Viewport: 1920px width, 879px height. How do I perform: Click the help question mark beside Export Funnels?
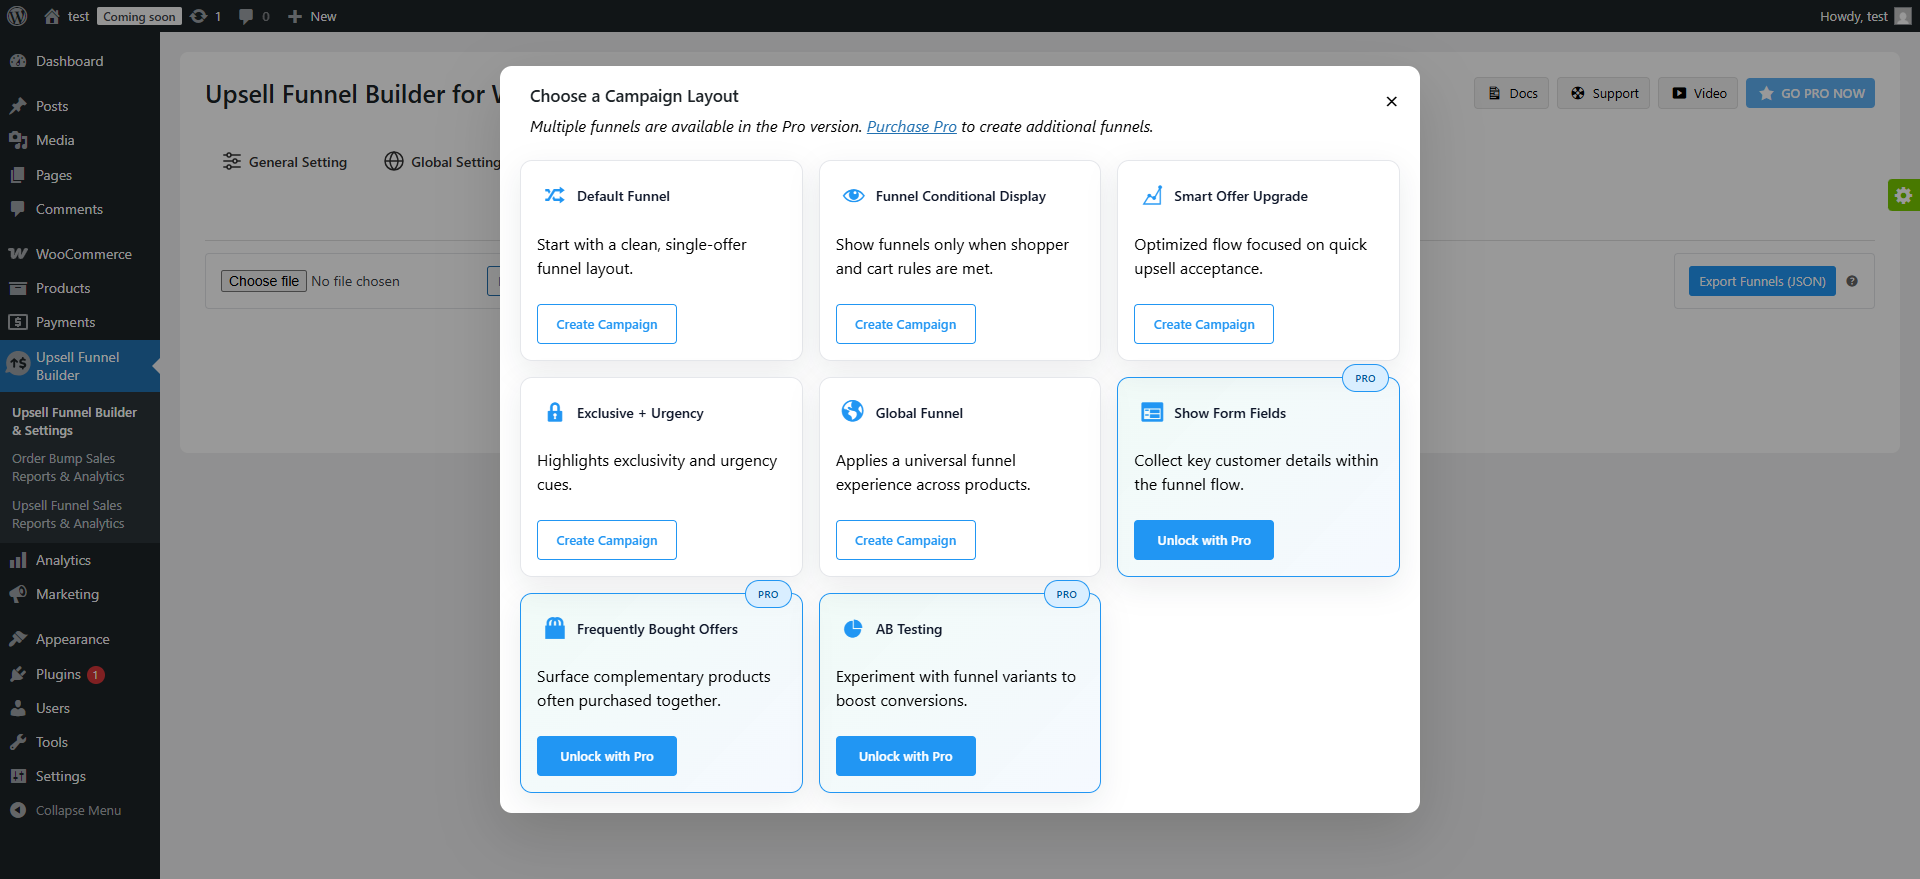click(x=1852, y=281)
